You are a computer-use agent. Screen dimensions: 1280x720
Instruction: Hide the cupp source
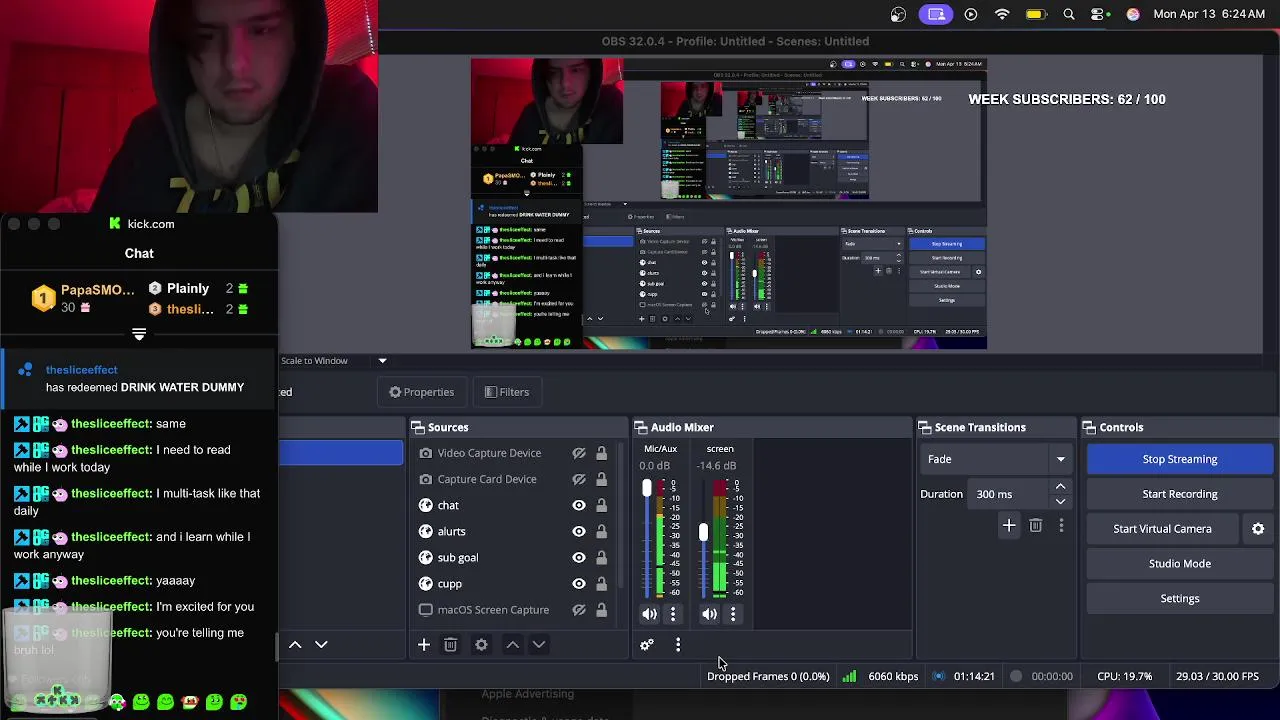pyautogui.click(x=579, y=583)
